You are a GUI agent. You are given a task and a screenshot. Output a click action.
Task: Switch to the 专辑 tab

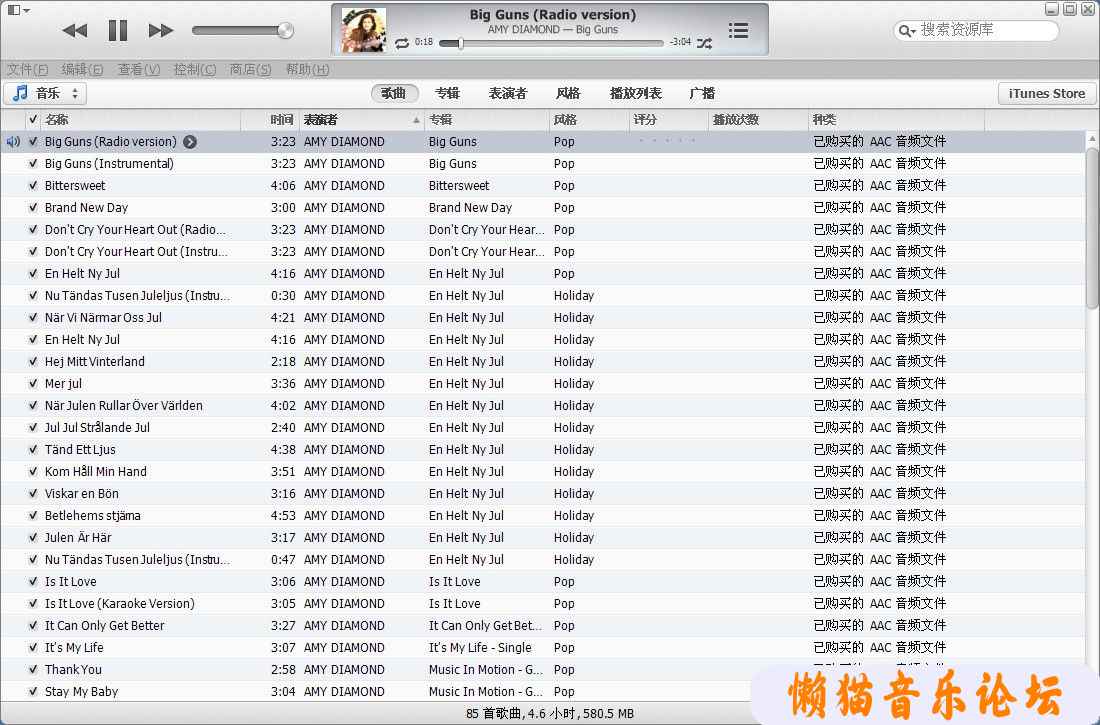point(447,93)
